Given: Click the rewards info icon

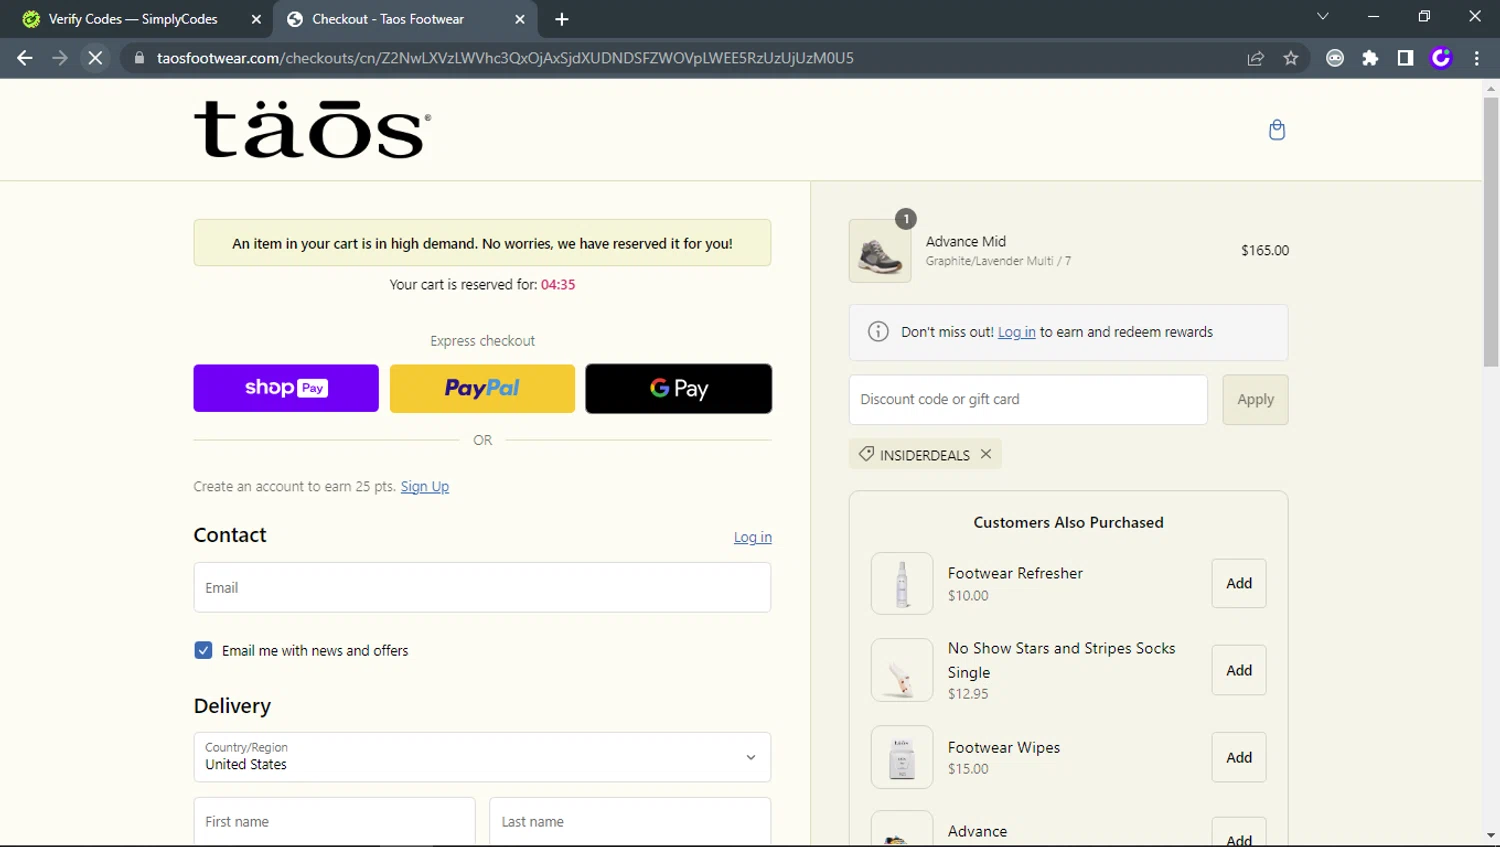Looking at the screenshot, I should point(878,332).
